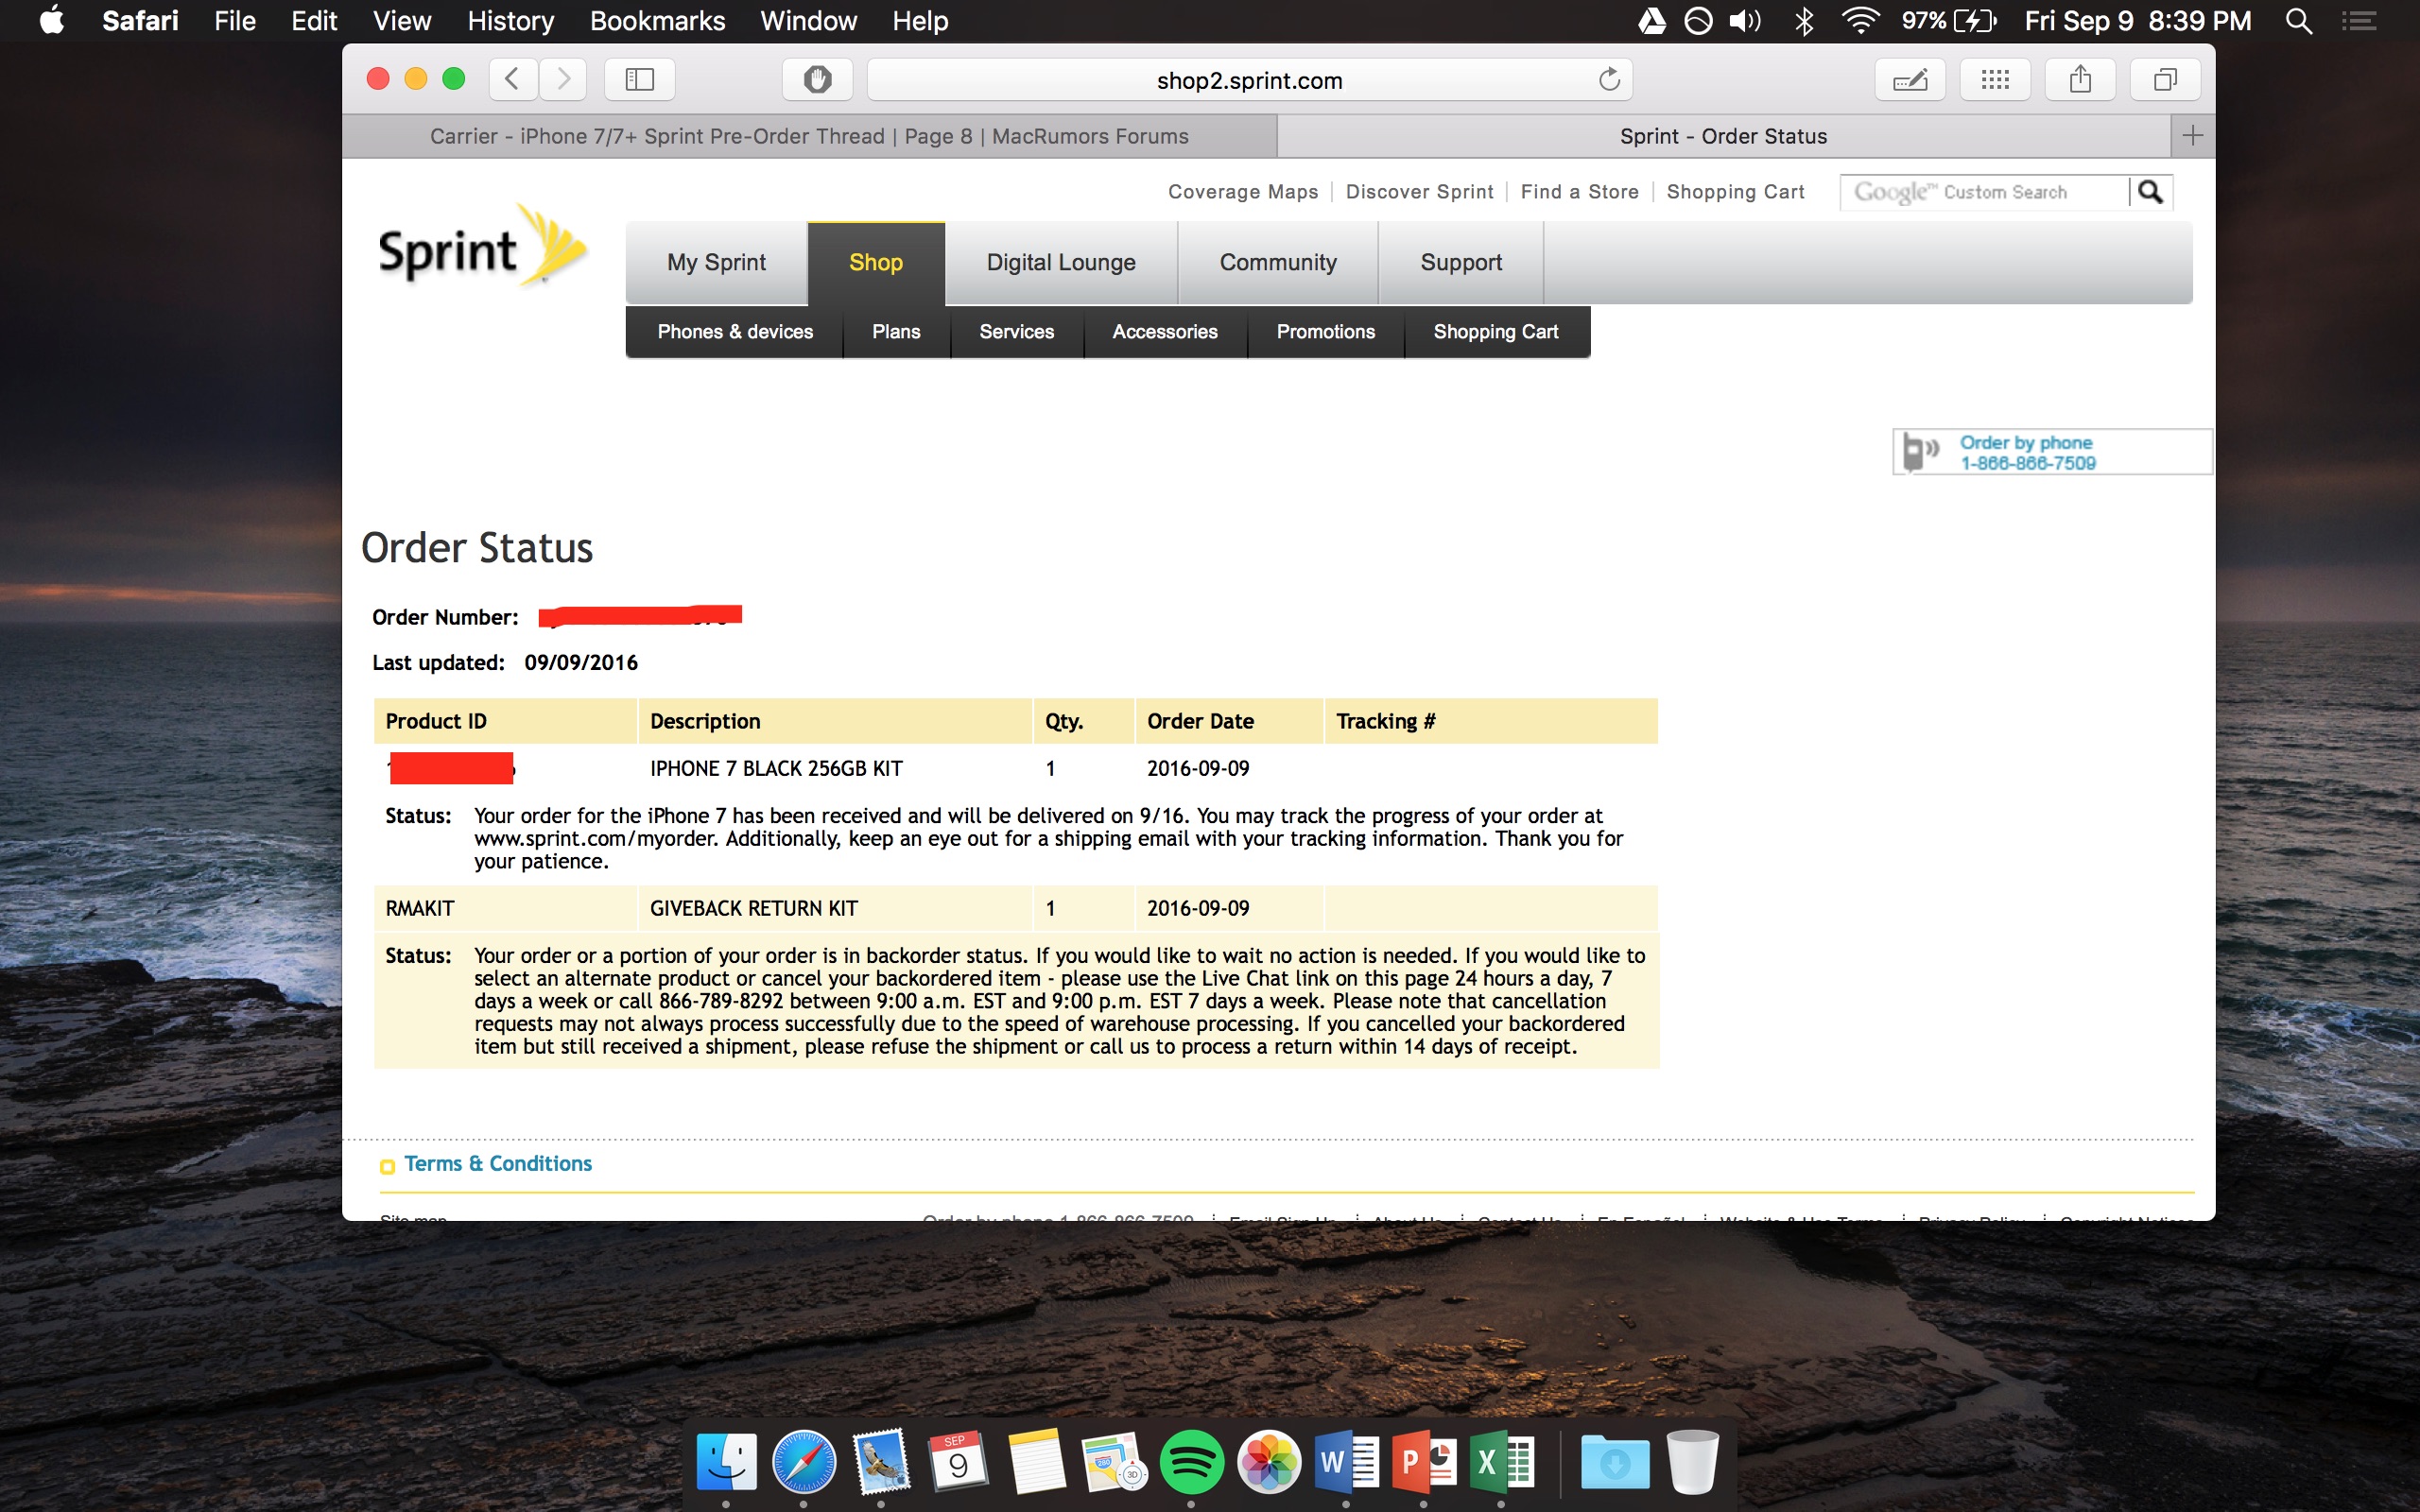Expand the My Sprint navigation menu
Screen dimensions: 2420x1512
[x=716, y=262]
